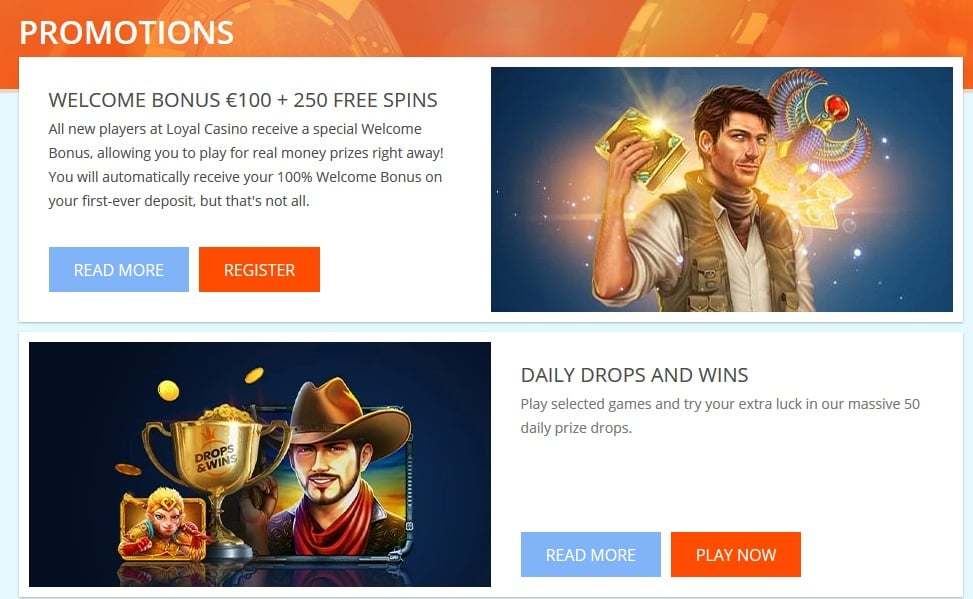Click the PLAY NOW button
This screenshot has height=599, width=973.
coord(736,554)
